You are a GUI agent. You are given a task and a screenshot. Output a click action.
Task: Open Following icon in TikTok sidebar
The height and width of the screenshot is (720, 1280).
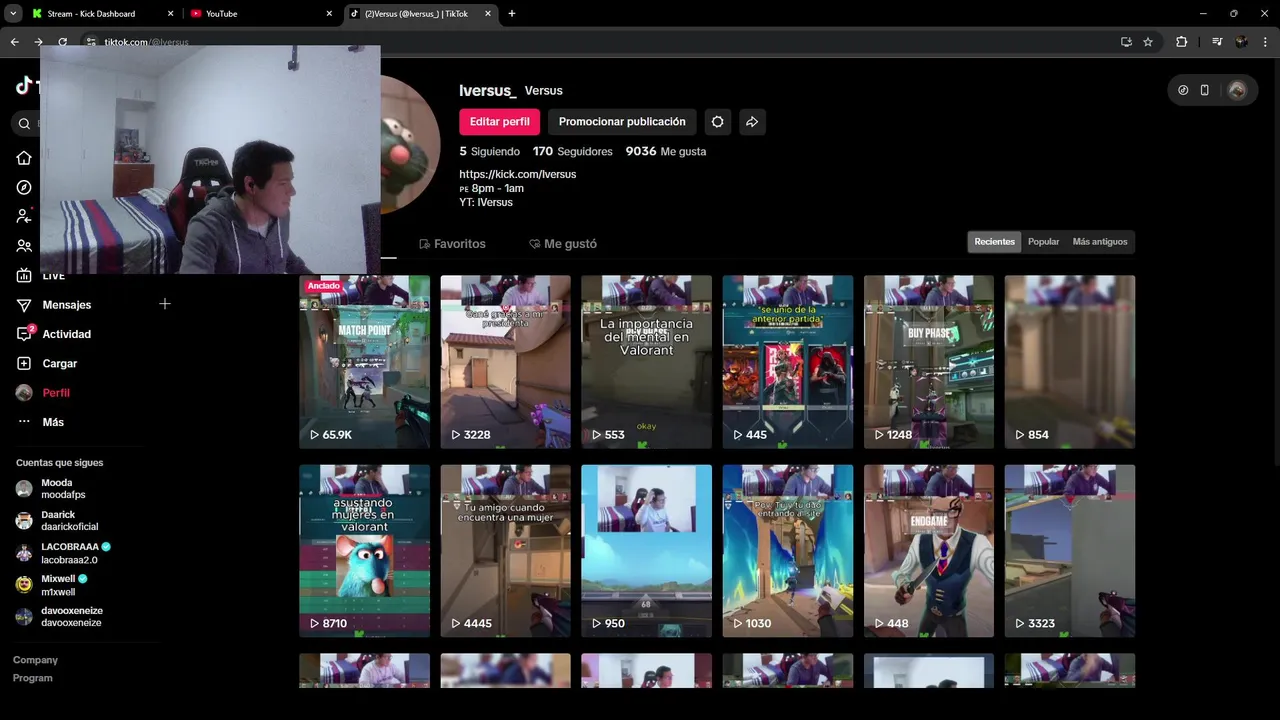24,216
